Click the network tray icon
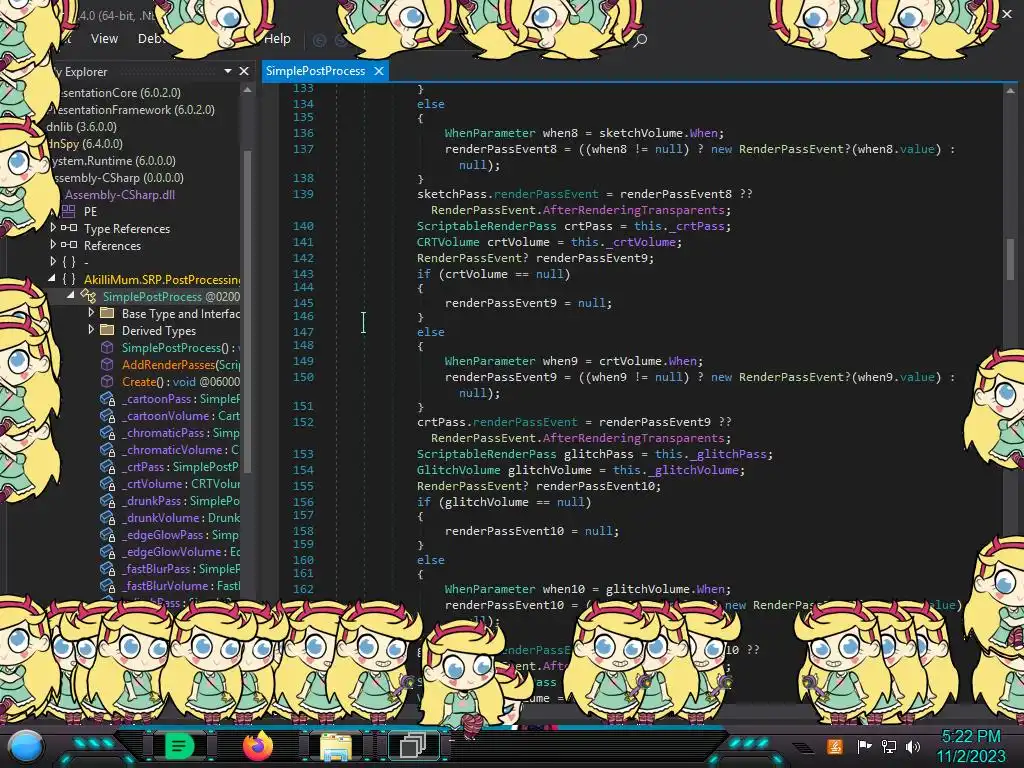 click(x=889, y=746)
